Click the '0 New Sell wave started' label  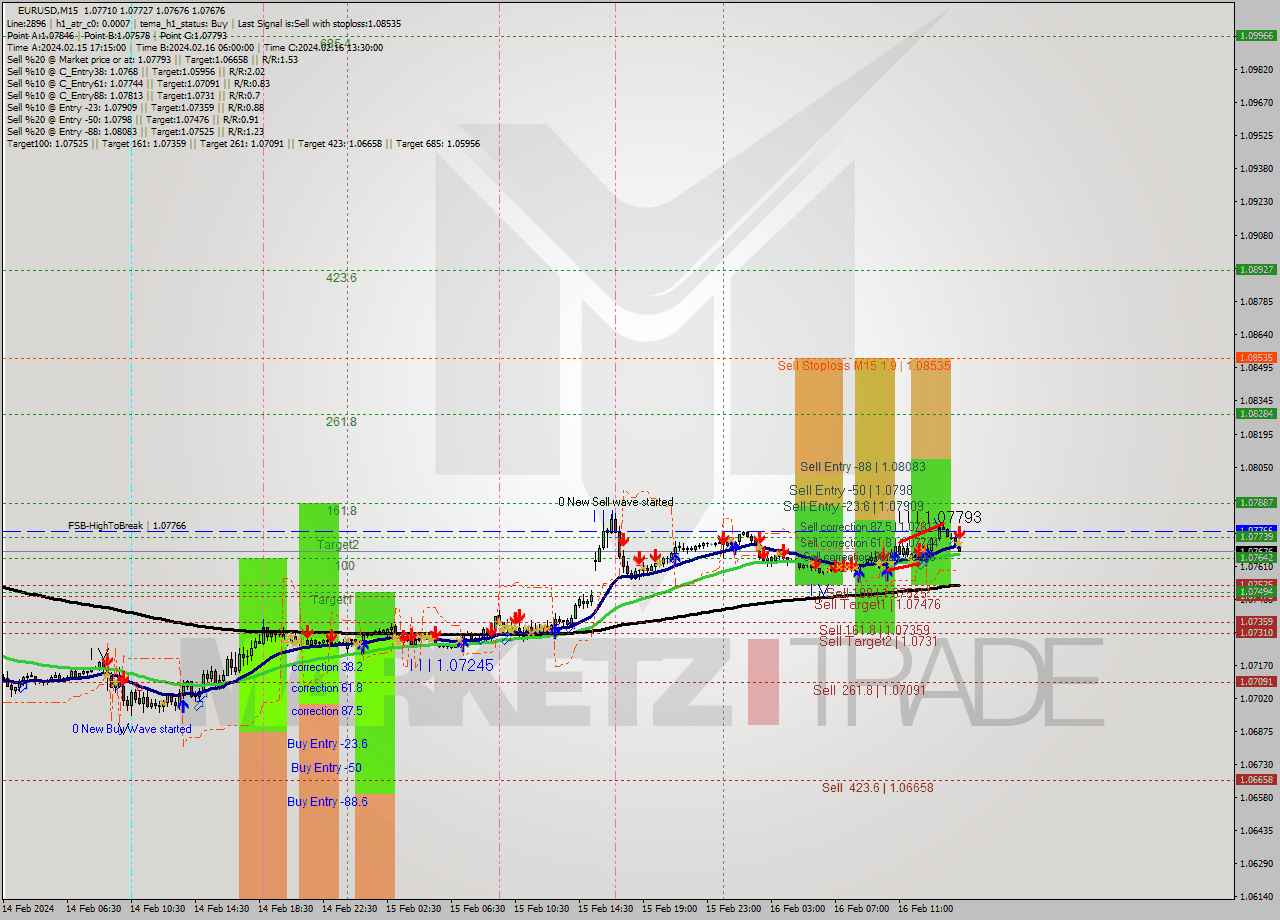(x=616, y=502)
